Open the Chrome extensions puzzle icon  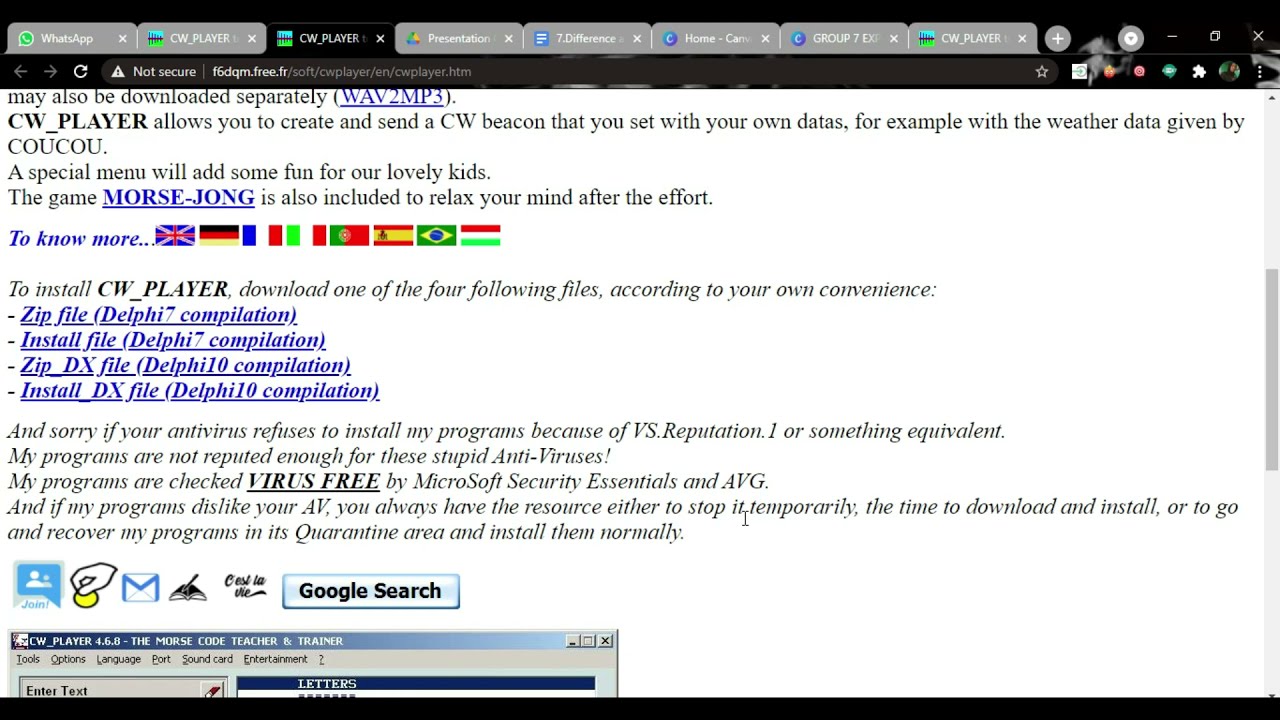pyautogui.click(x=1199, y=71)
